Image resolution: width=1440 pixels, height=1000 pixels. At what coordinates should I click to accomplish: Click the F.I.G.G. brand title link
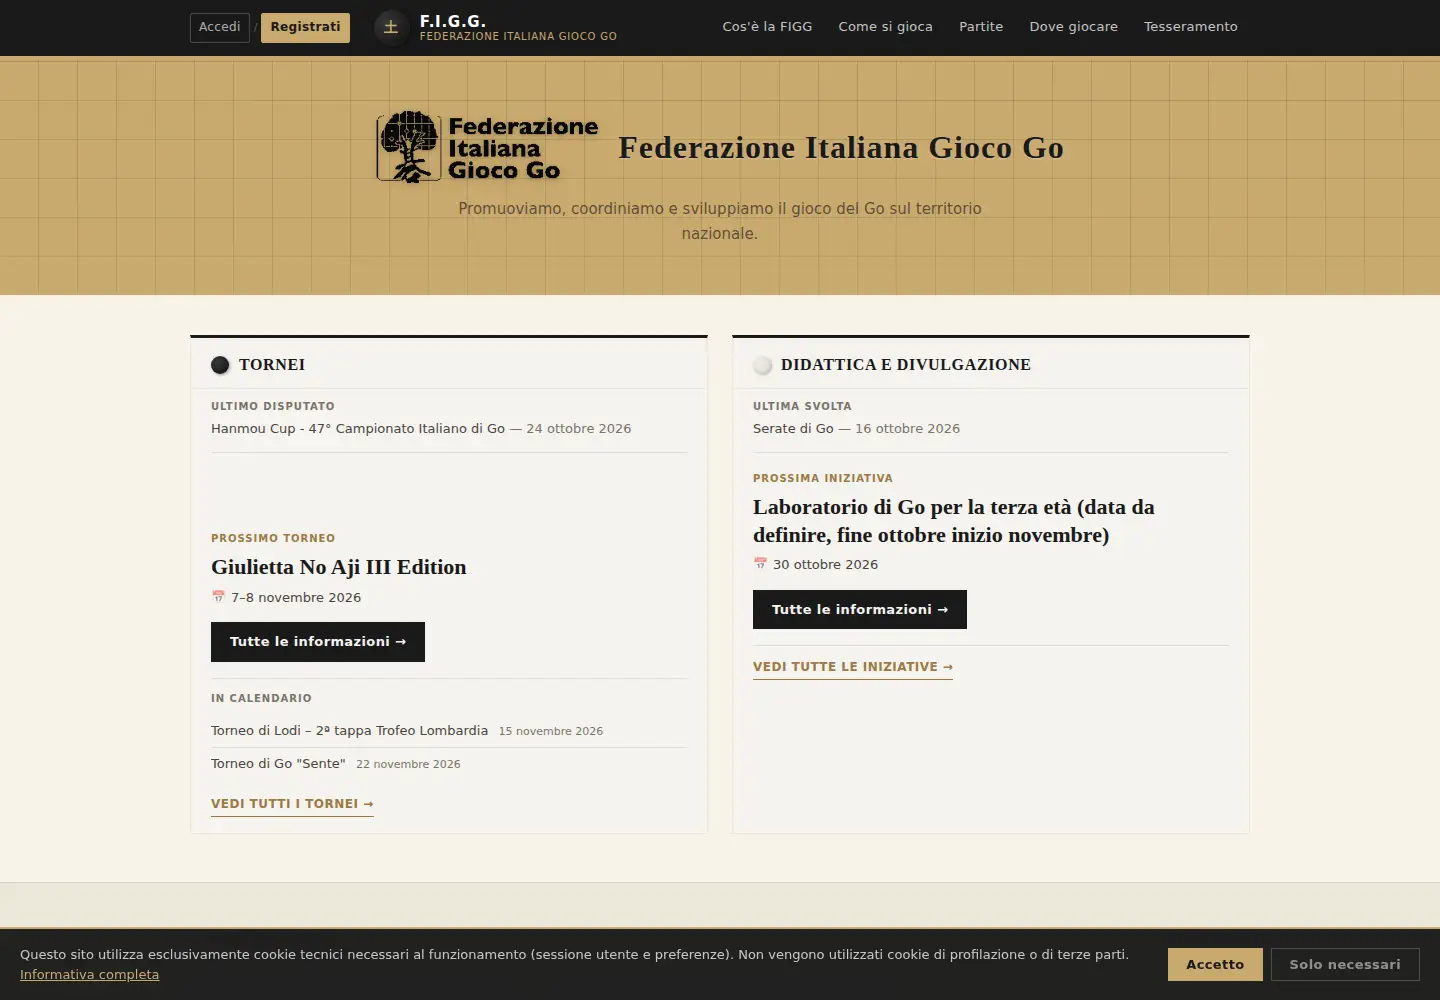point(453,21)
